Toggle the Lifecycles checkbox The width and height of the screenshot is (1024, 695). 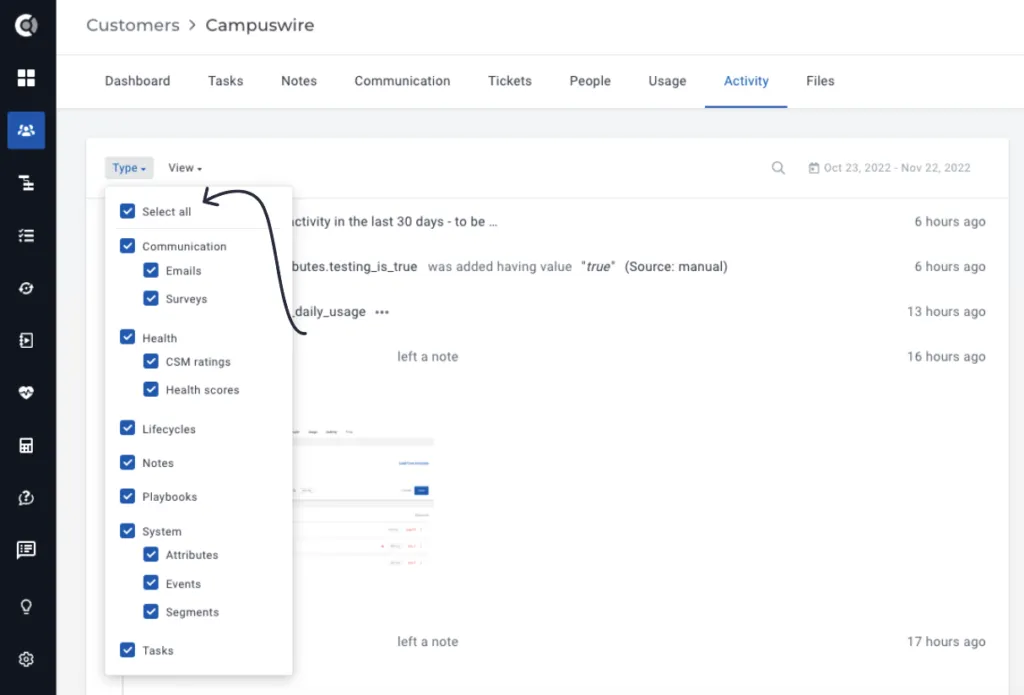(127, 428)
